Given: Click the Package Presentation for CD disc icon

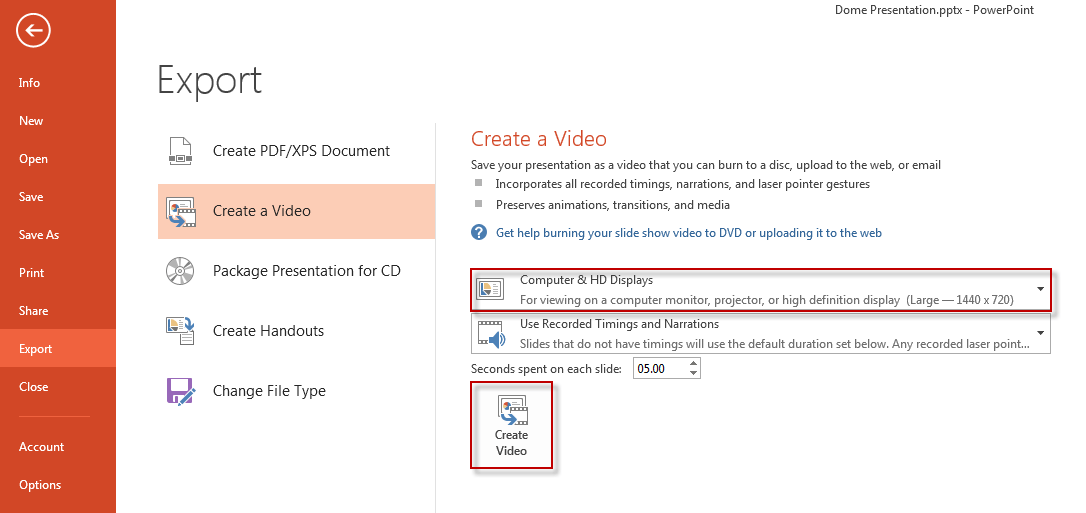Looking at the screenshot, I should click(180, 271).
